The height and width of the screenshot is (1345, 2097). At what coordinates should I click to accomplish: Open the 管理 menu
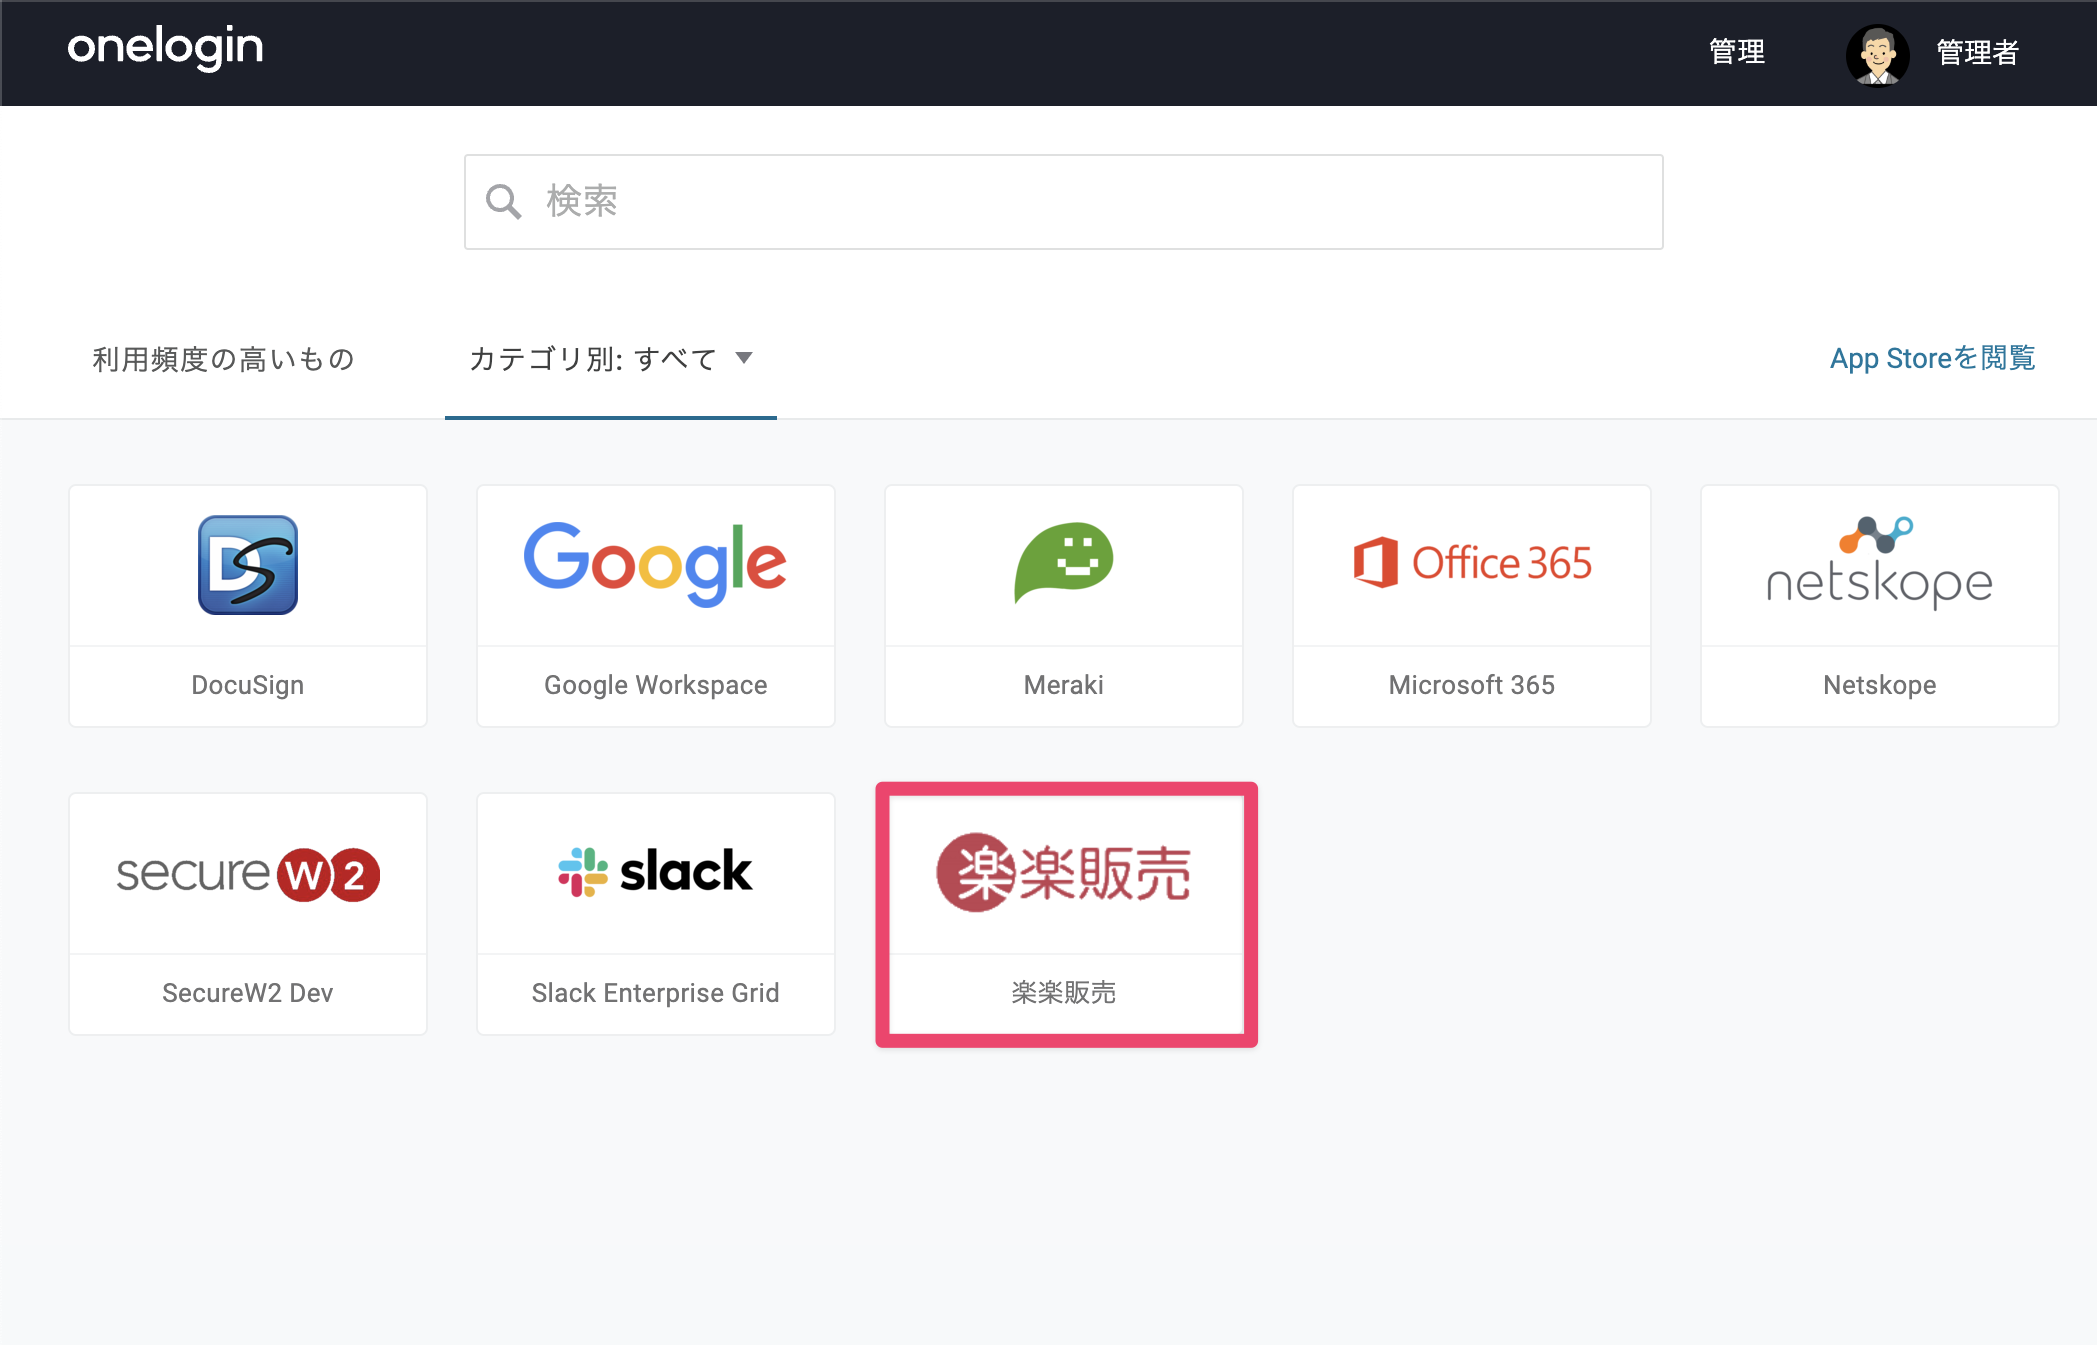(x=1737, y=52)
